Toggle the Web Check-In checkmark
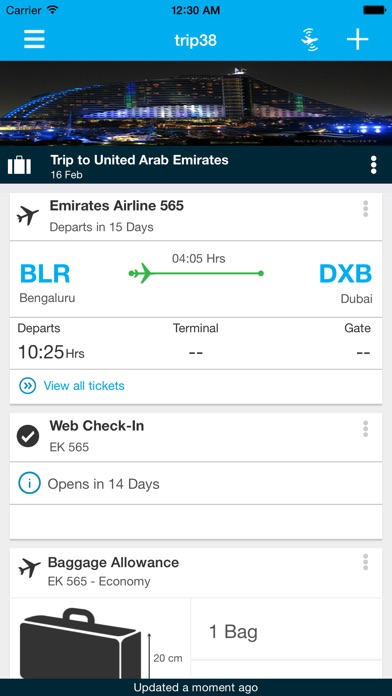392x696 pixels. (28, 436)
